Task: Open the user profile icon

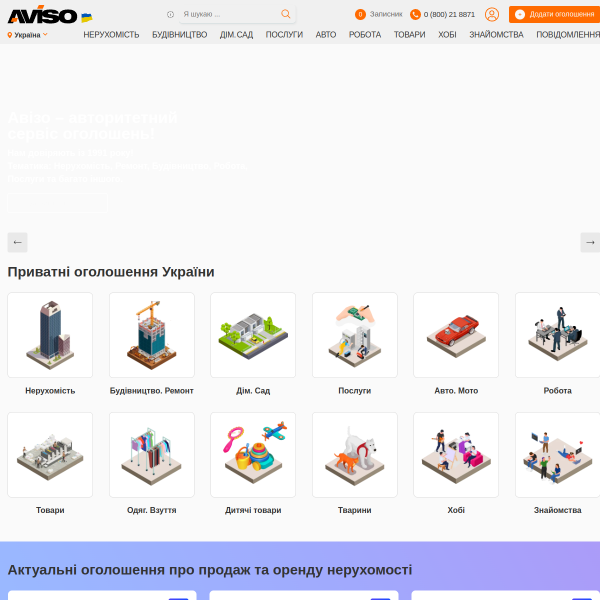Action: click(492, 15)
